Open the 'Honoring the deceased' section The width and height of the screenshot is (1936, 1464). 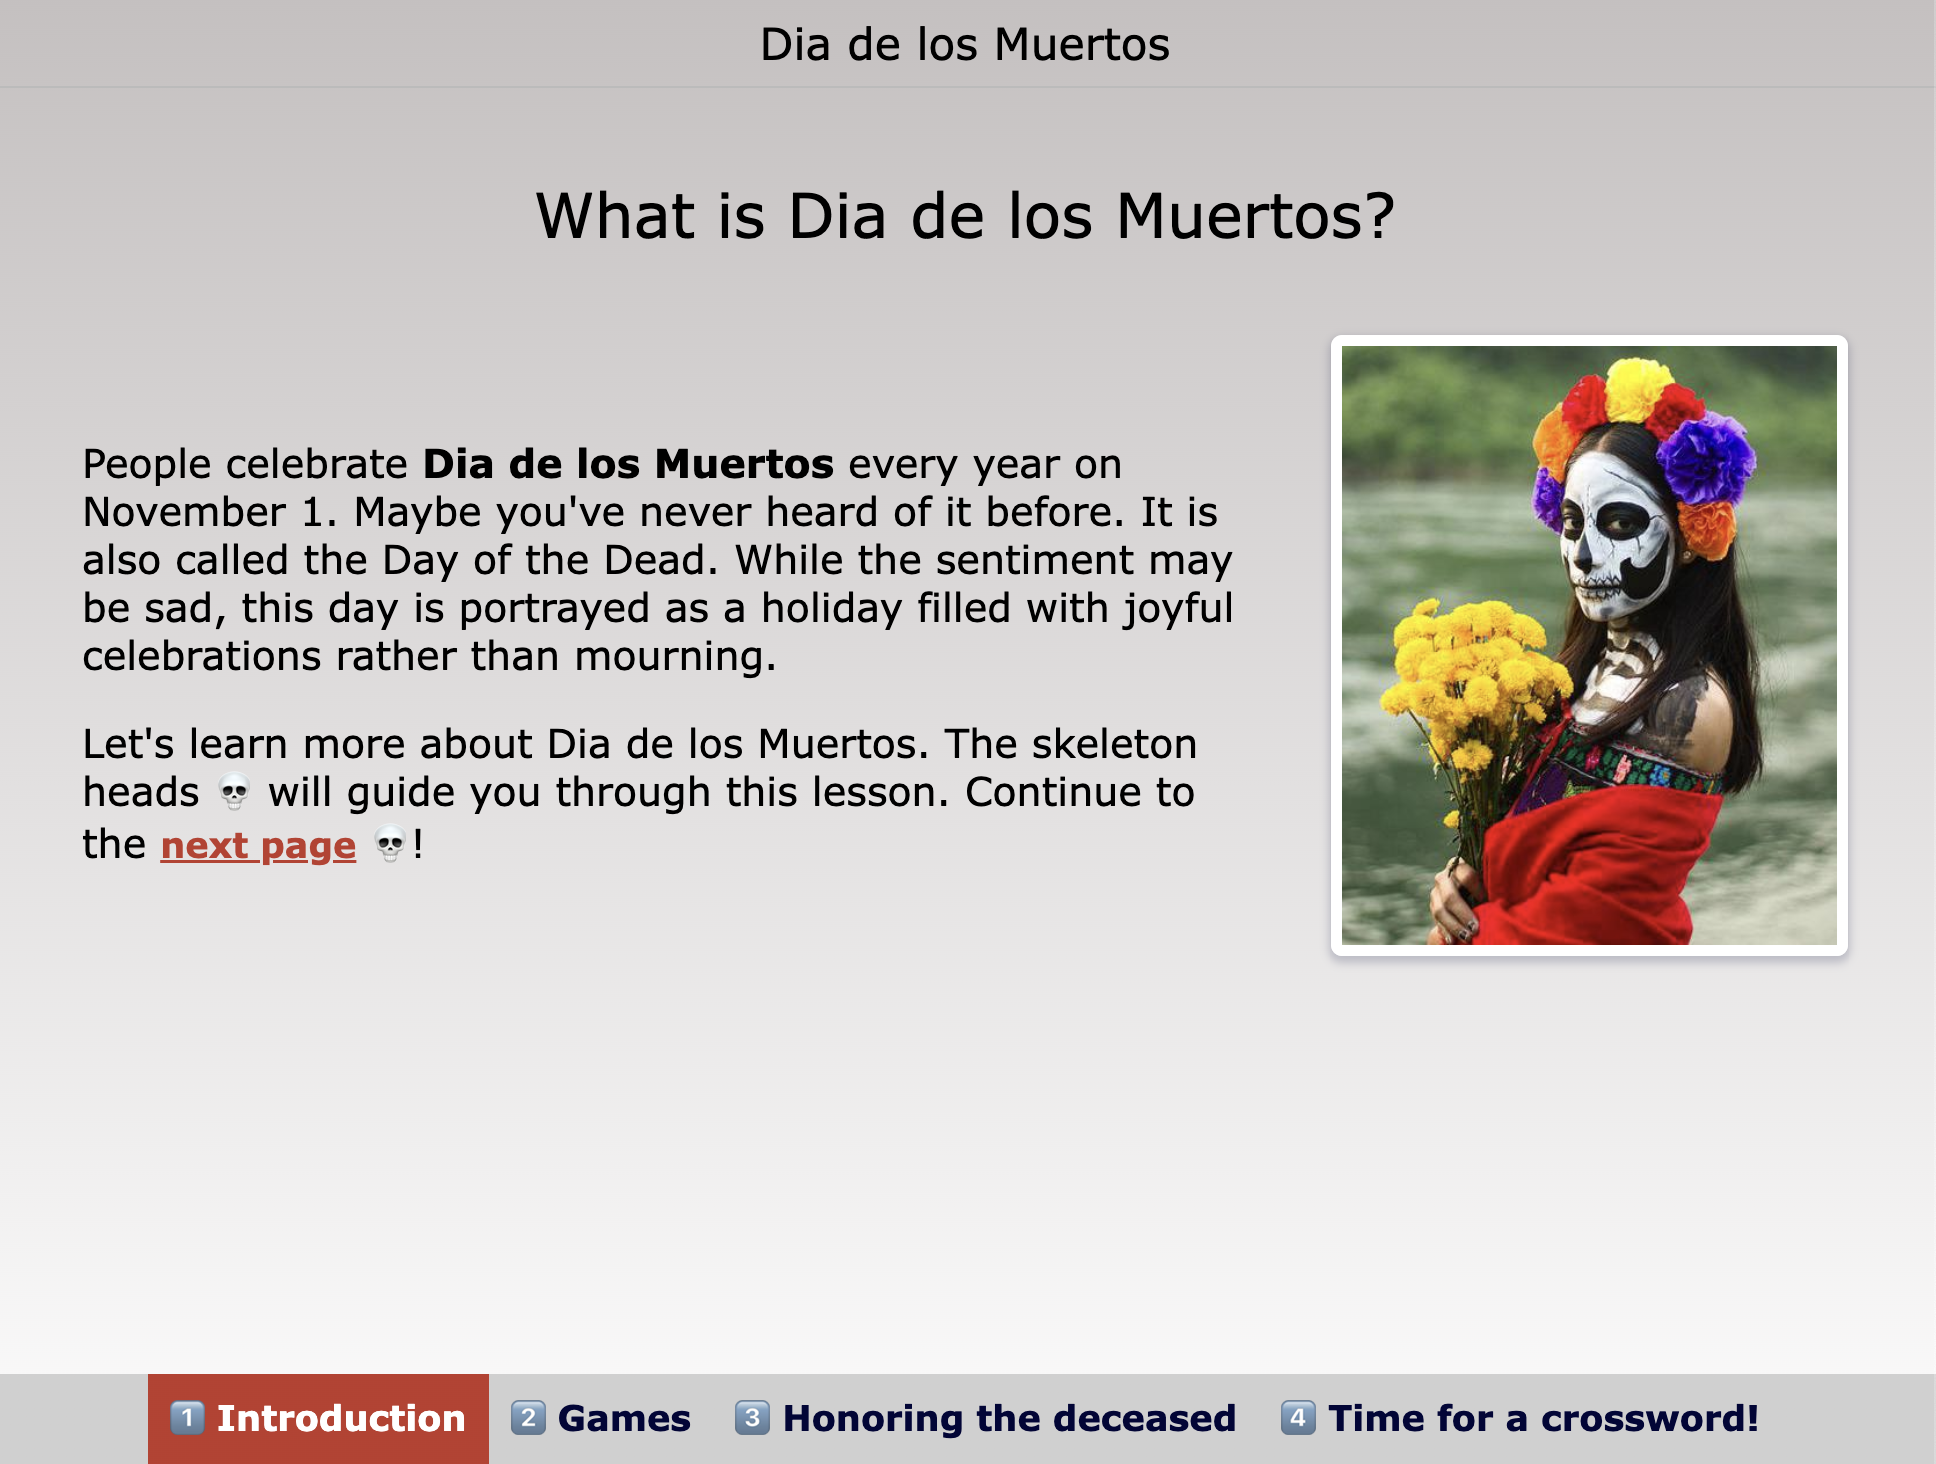pos(1009,1417)
